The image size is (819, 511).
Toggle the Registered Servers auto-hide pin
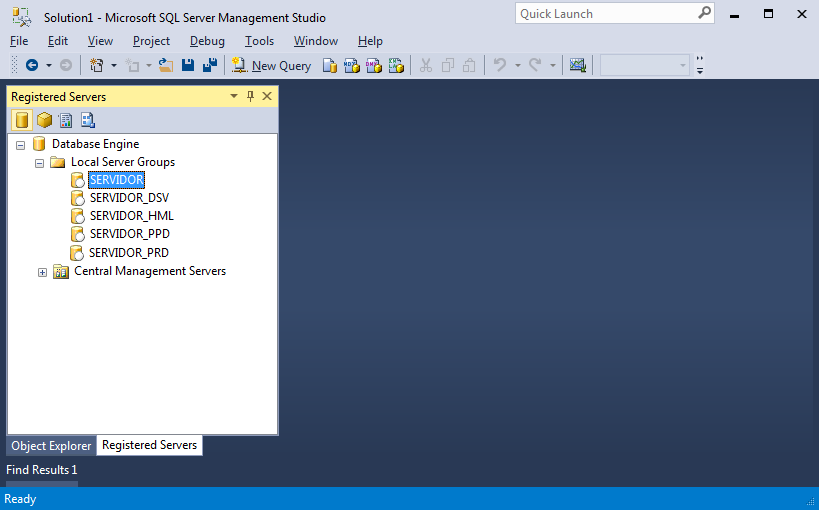tap(250, 96)
